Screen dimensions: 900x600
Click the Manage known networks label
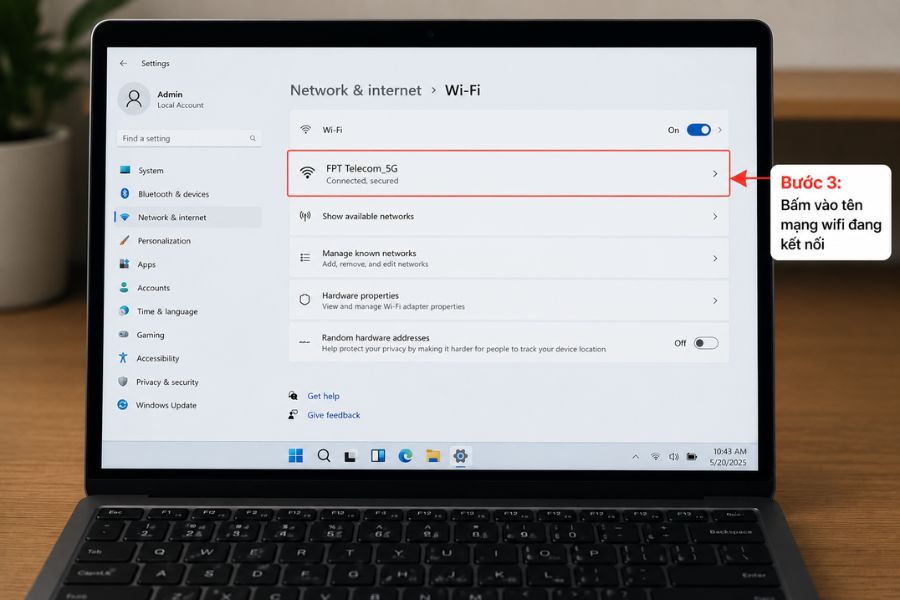pyautogui.click(x=369, y=253)
